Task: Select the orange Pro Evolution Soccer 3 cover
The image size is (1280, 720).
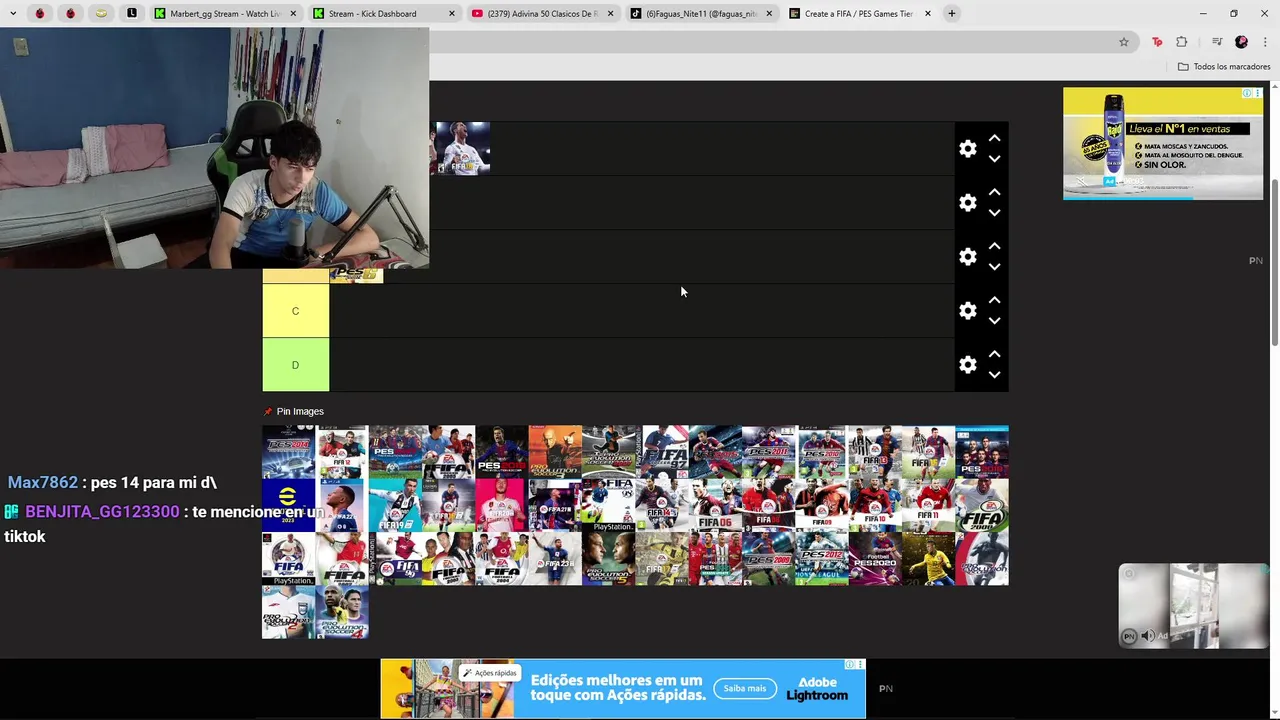Action: pyautogui.click(x=555, y=452)
